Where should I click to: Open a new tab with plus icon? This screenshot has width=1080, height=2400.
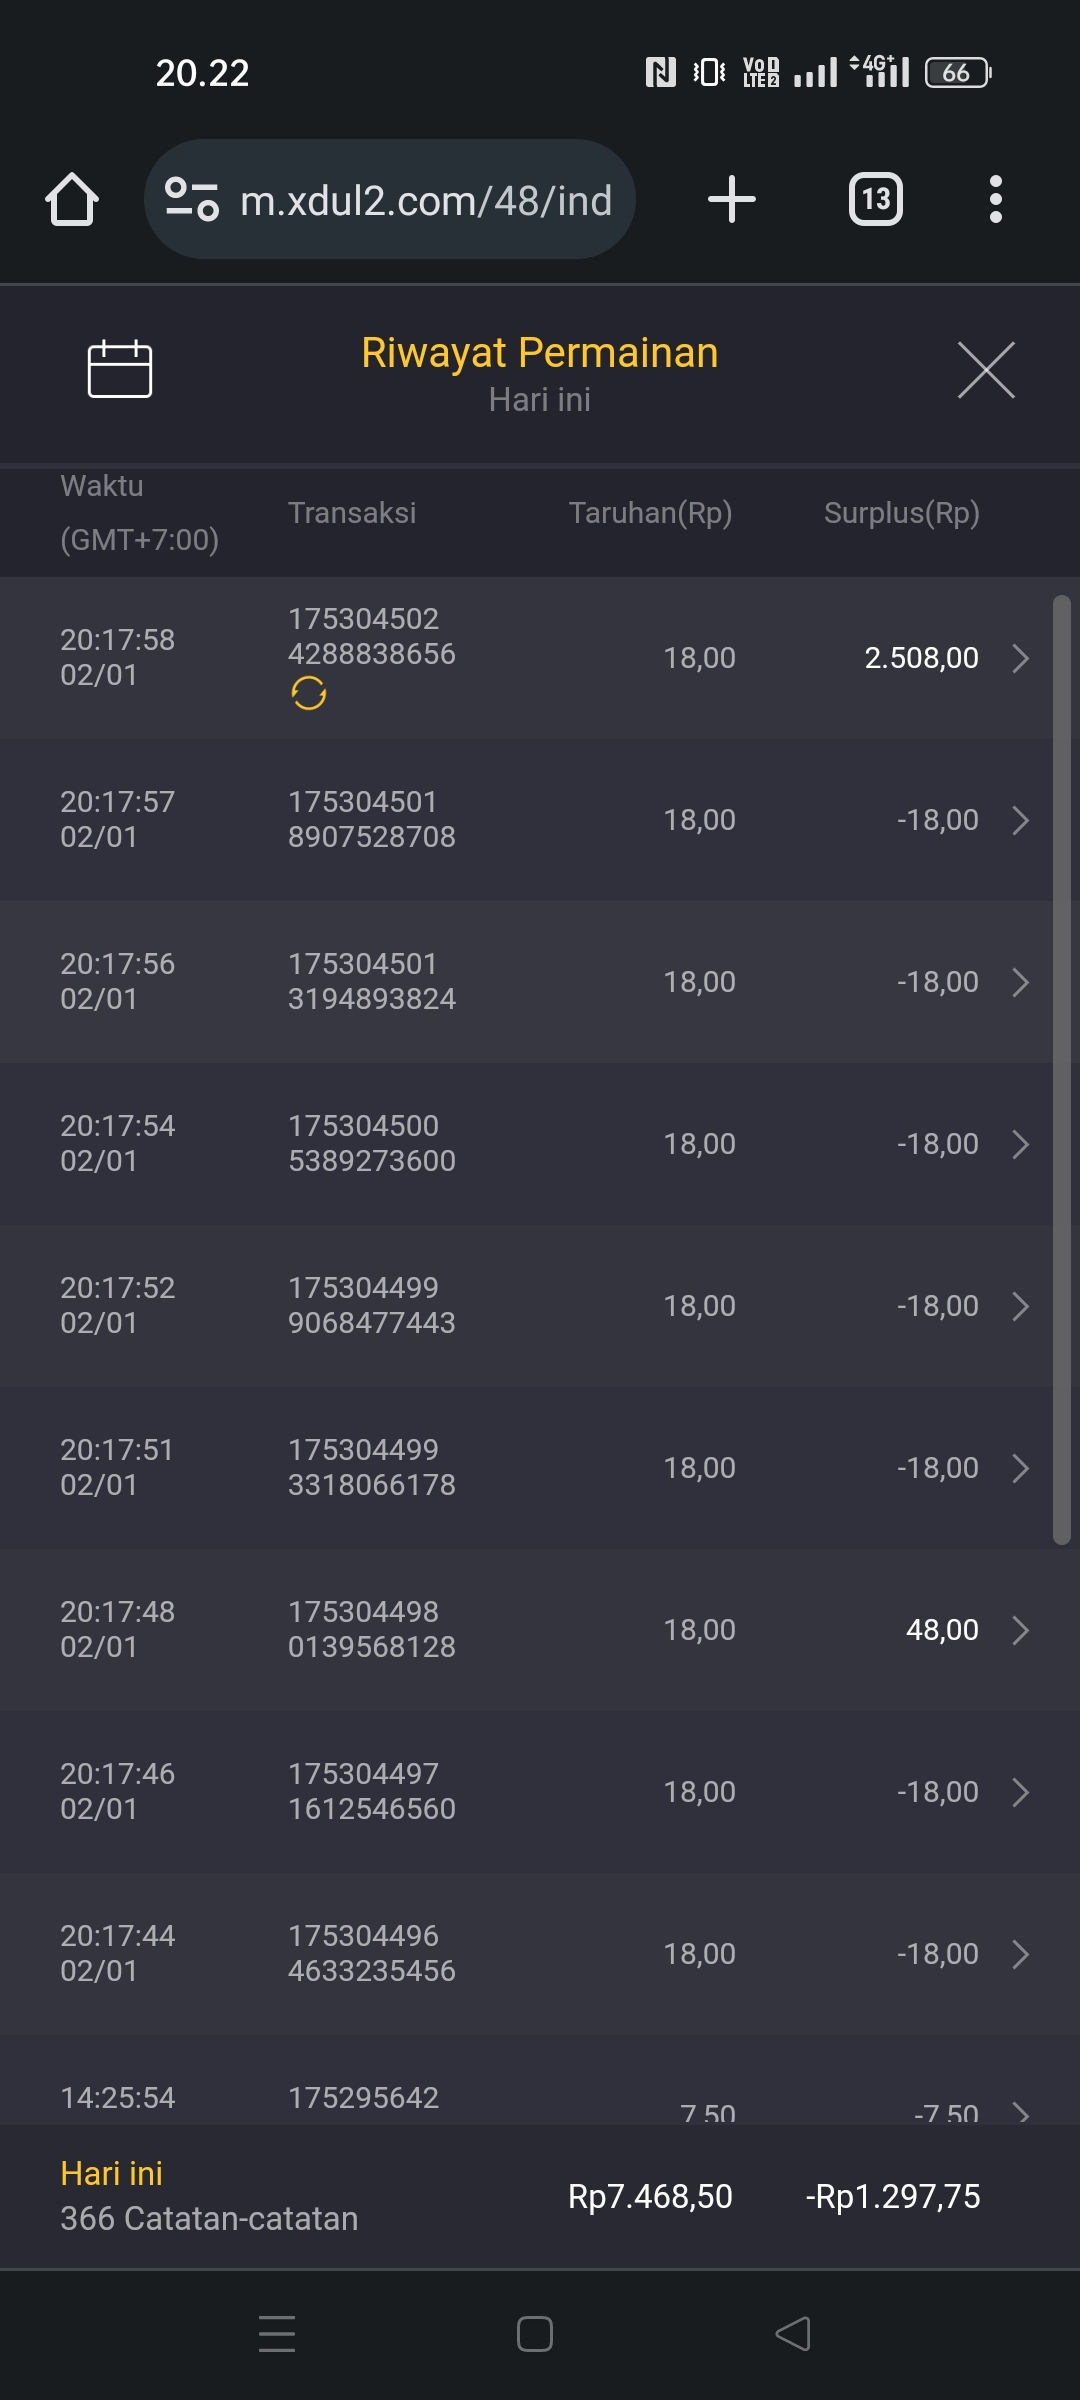pyautogui.click(x=731, y=199)
